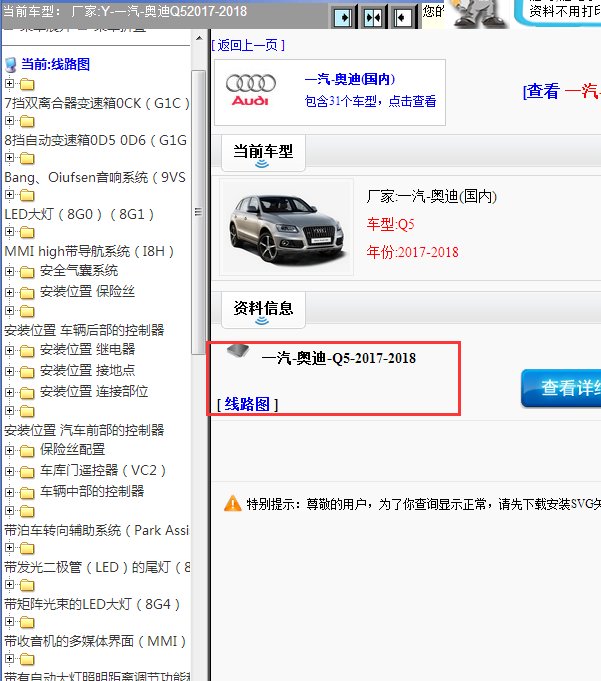Expand the 车库门遥控器 (VC2) tree node
Screen dimensions: 601x681
9,471
